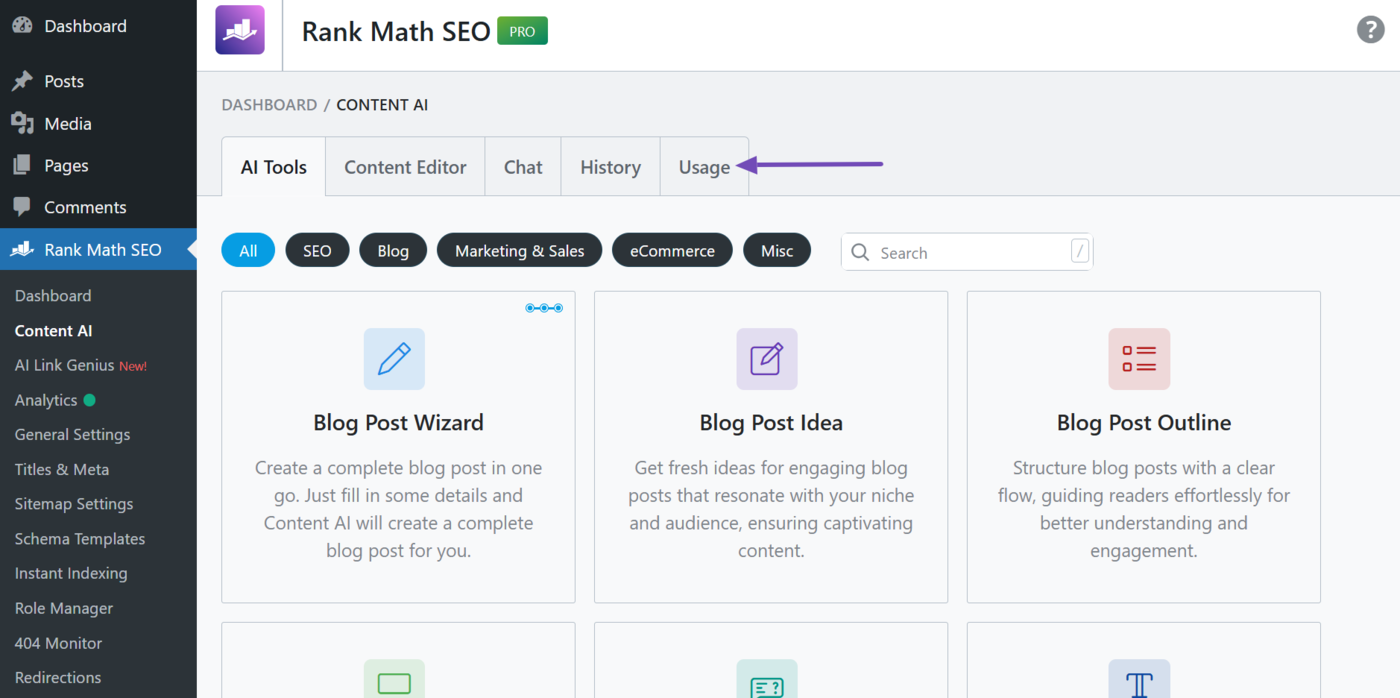Open 404 Monitor submenu item
This screenshot has height=698, width=1400.
coord(58,643)
